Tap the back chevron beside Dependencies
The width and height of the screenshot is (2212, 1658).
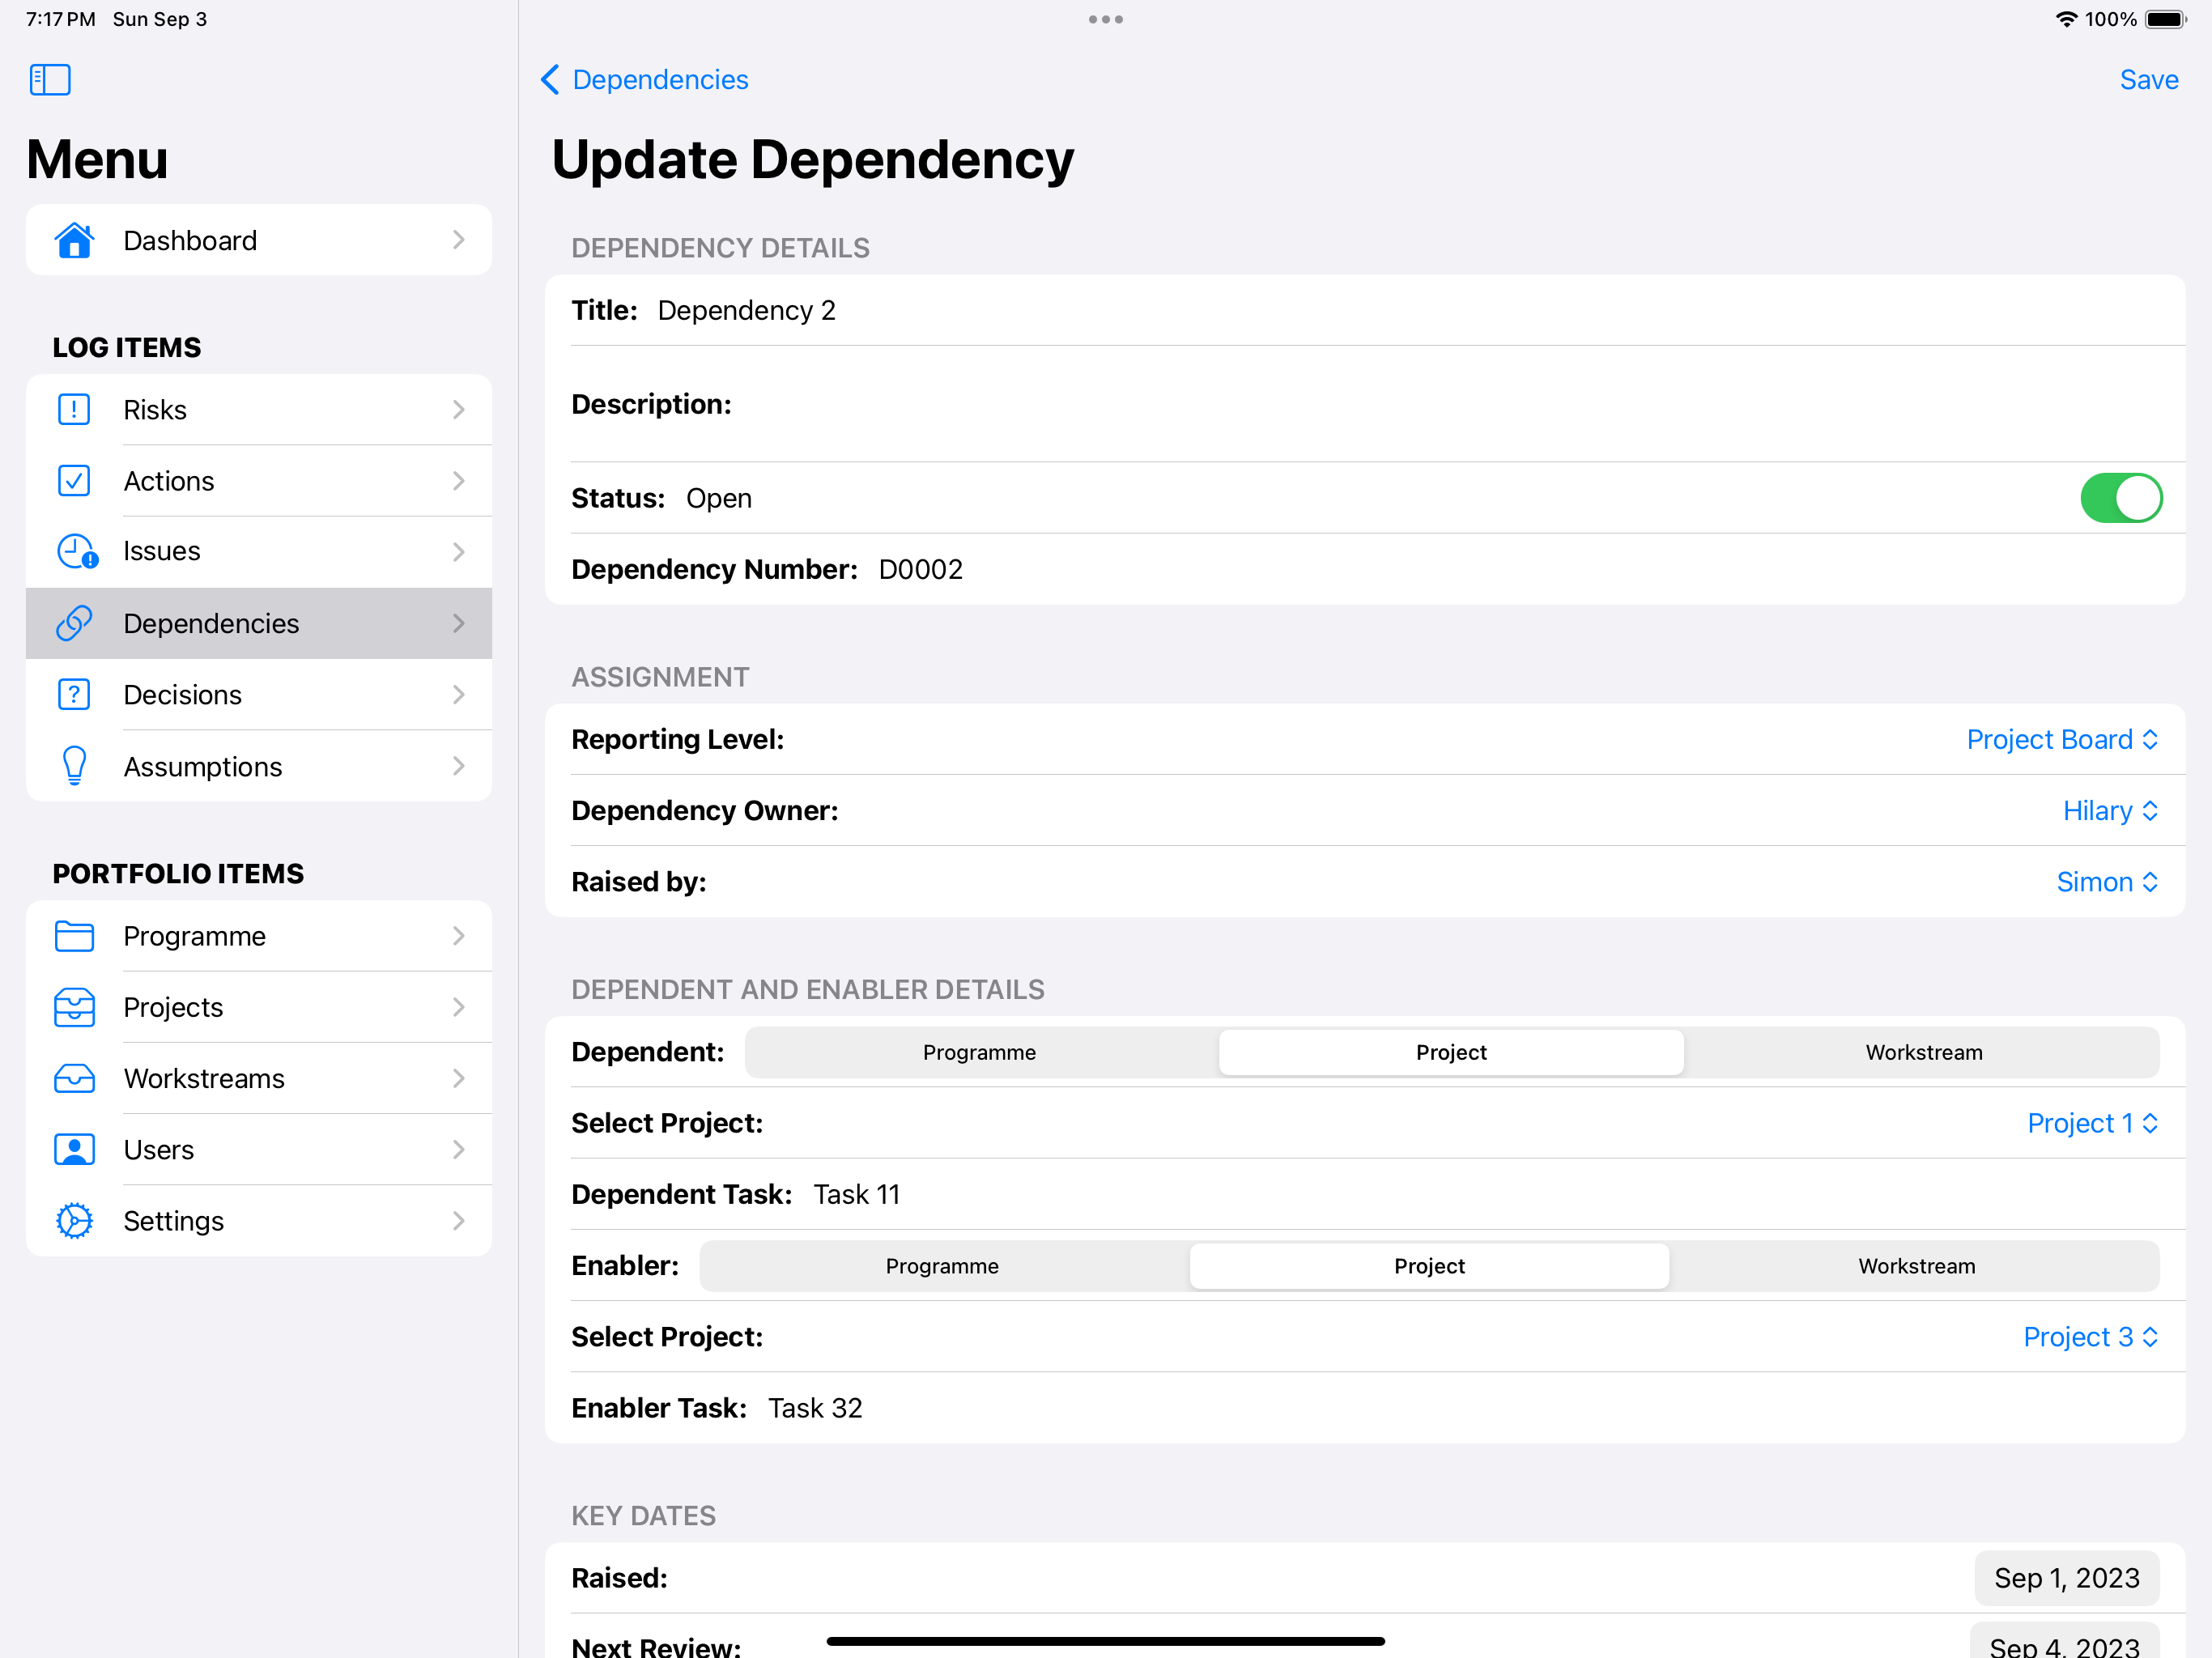coord(550,80)
